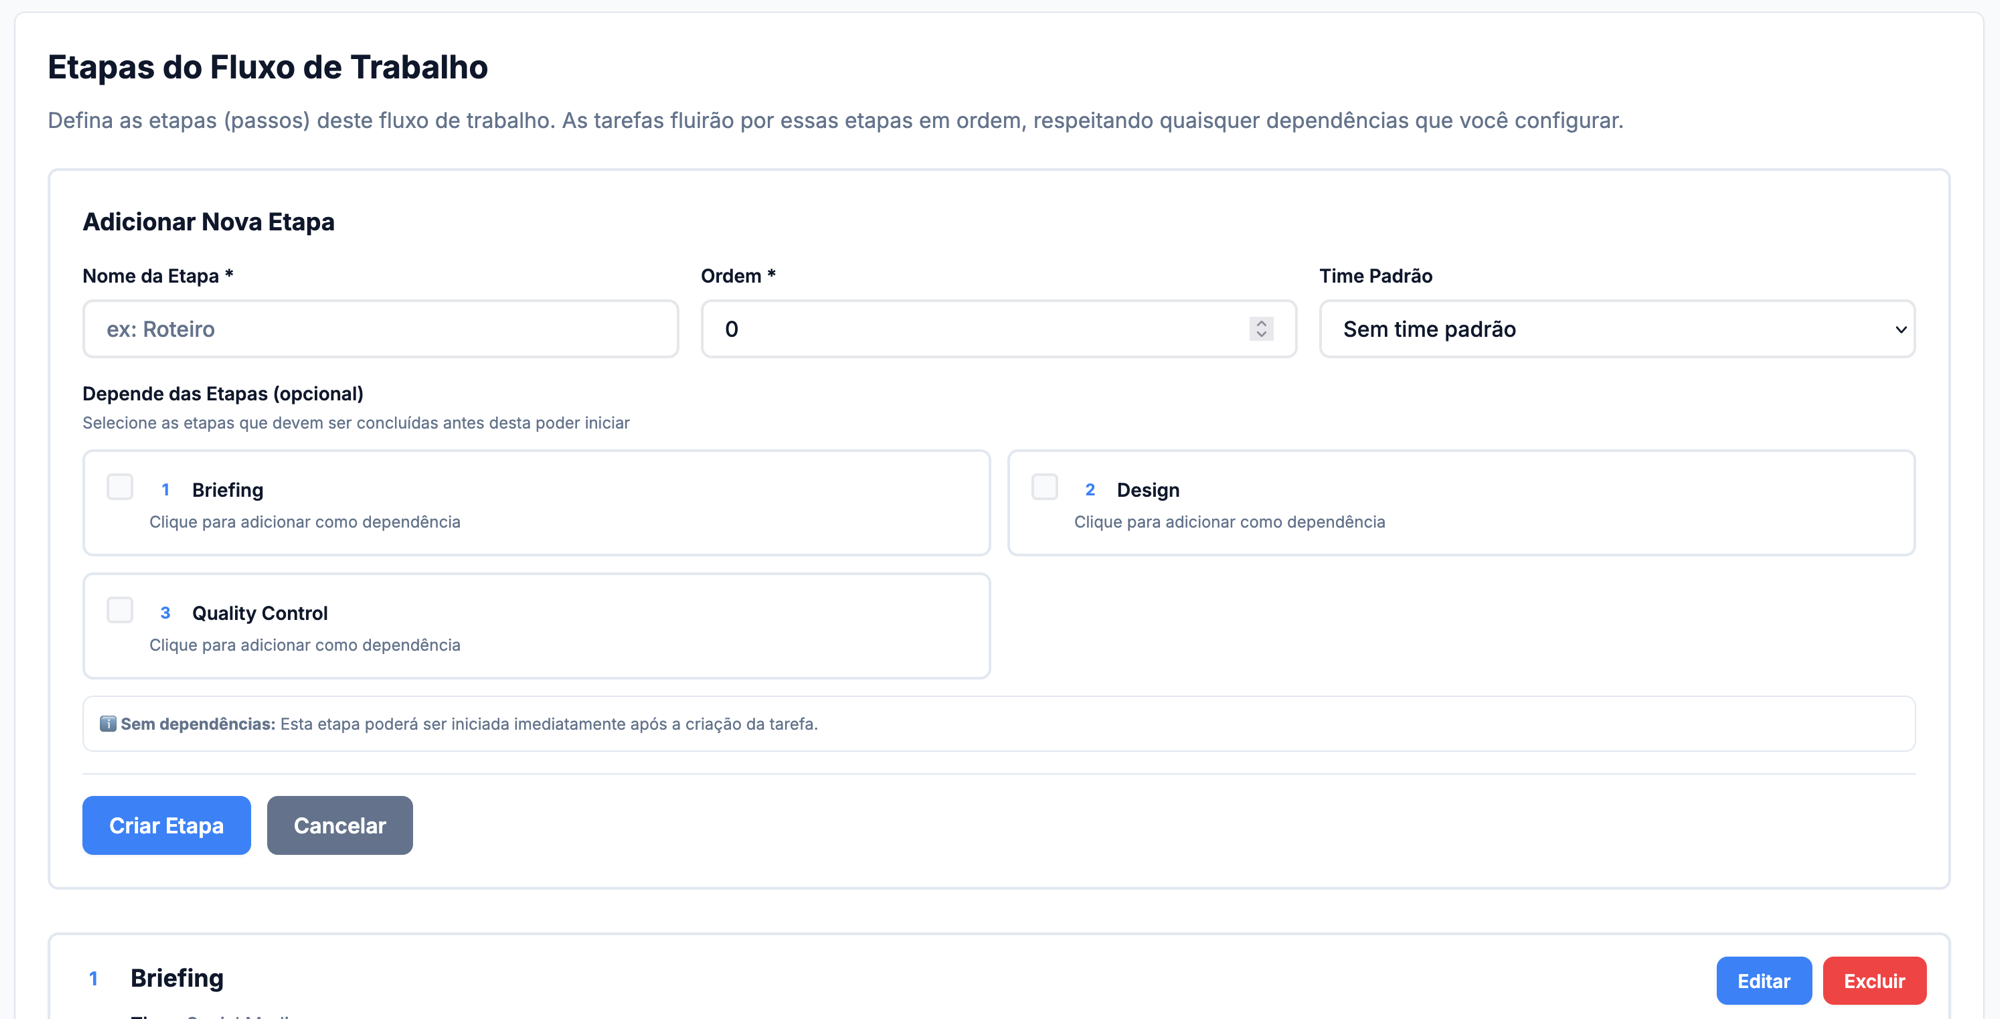Click the info icon beside Sem dependências
The height and width of the screenshot is (1019, 2000).
click(x=108, y=724)
